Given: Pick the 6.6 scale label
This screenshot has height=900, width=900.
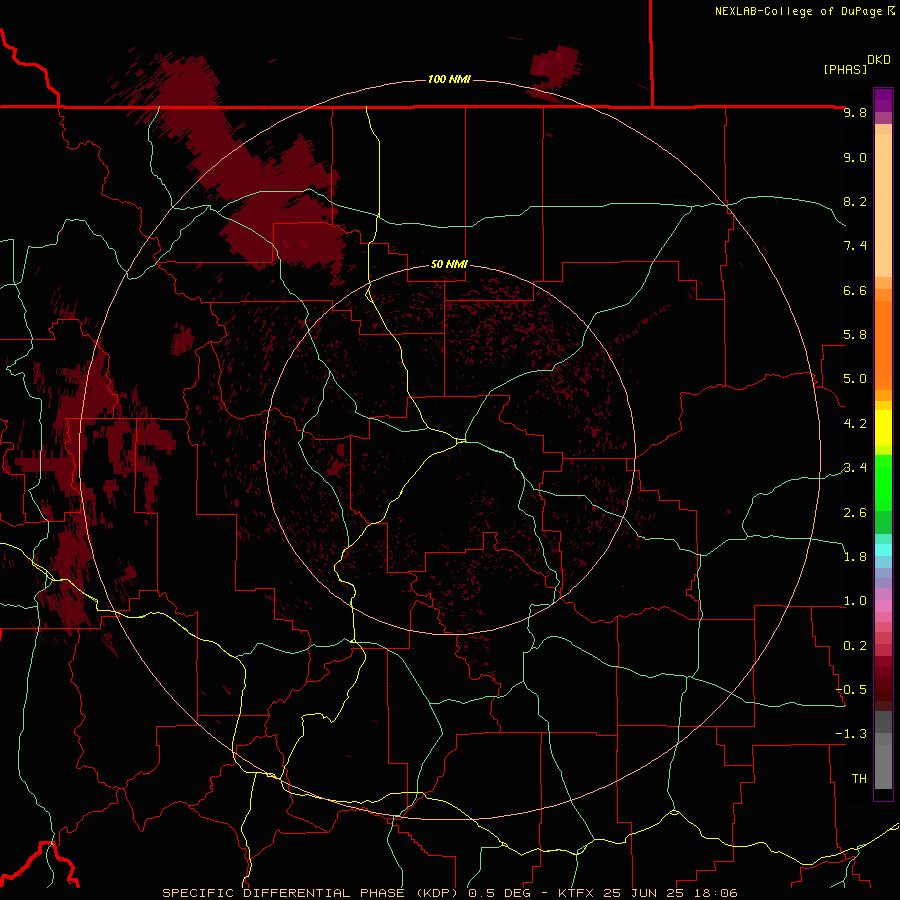Looking at the screenshot, I should tap(855, 290).
